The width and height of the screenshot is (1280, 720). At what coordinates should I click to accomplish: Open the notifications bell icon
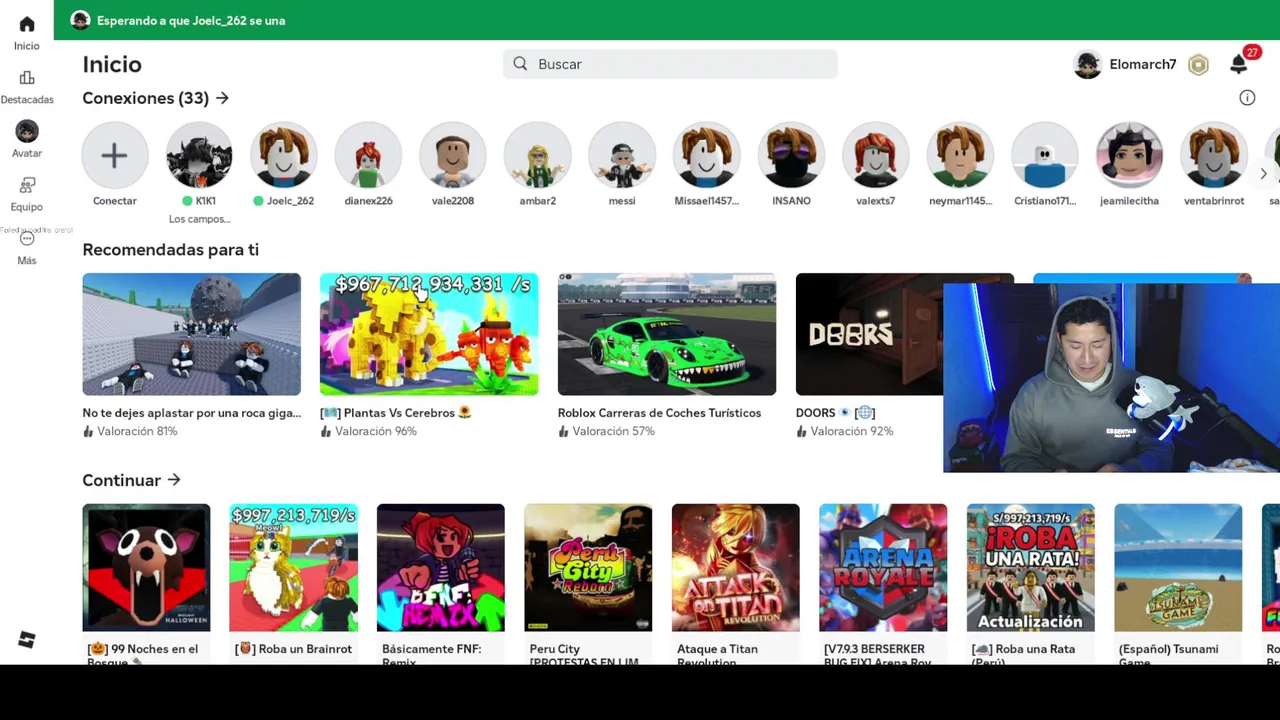pyautogui.click(x=1238, y=65)
